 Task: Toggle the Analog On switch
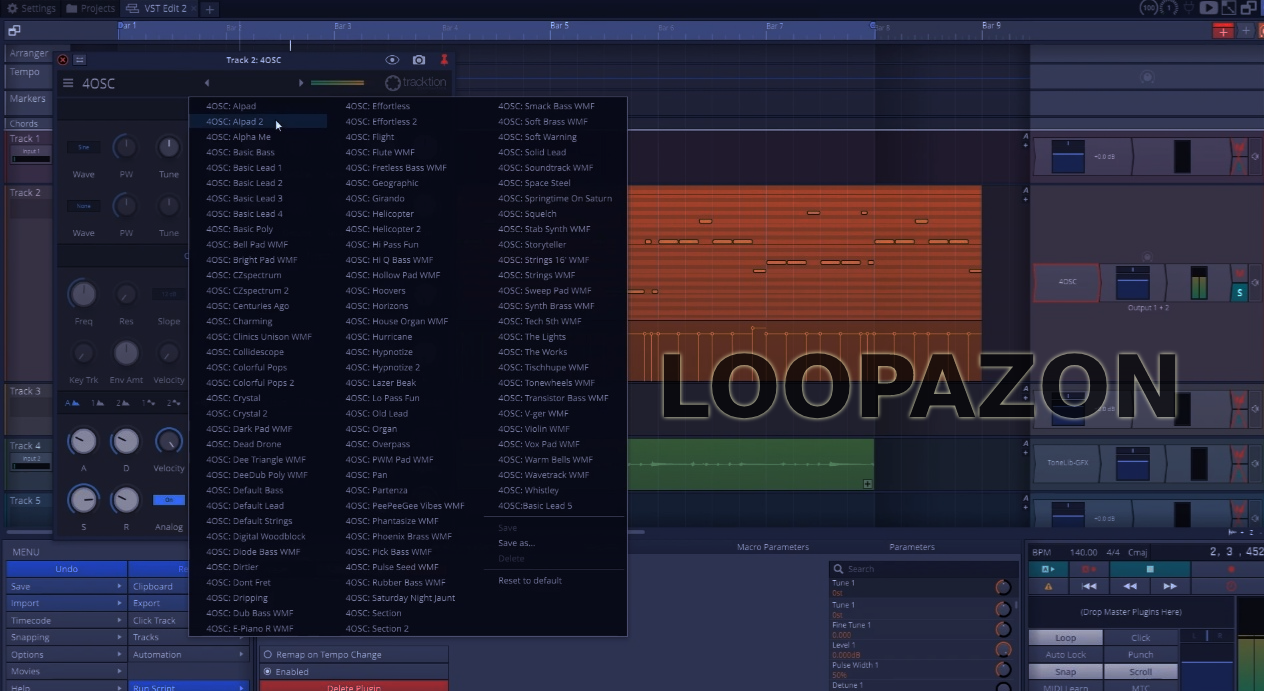tap(169, 500)
